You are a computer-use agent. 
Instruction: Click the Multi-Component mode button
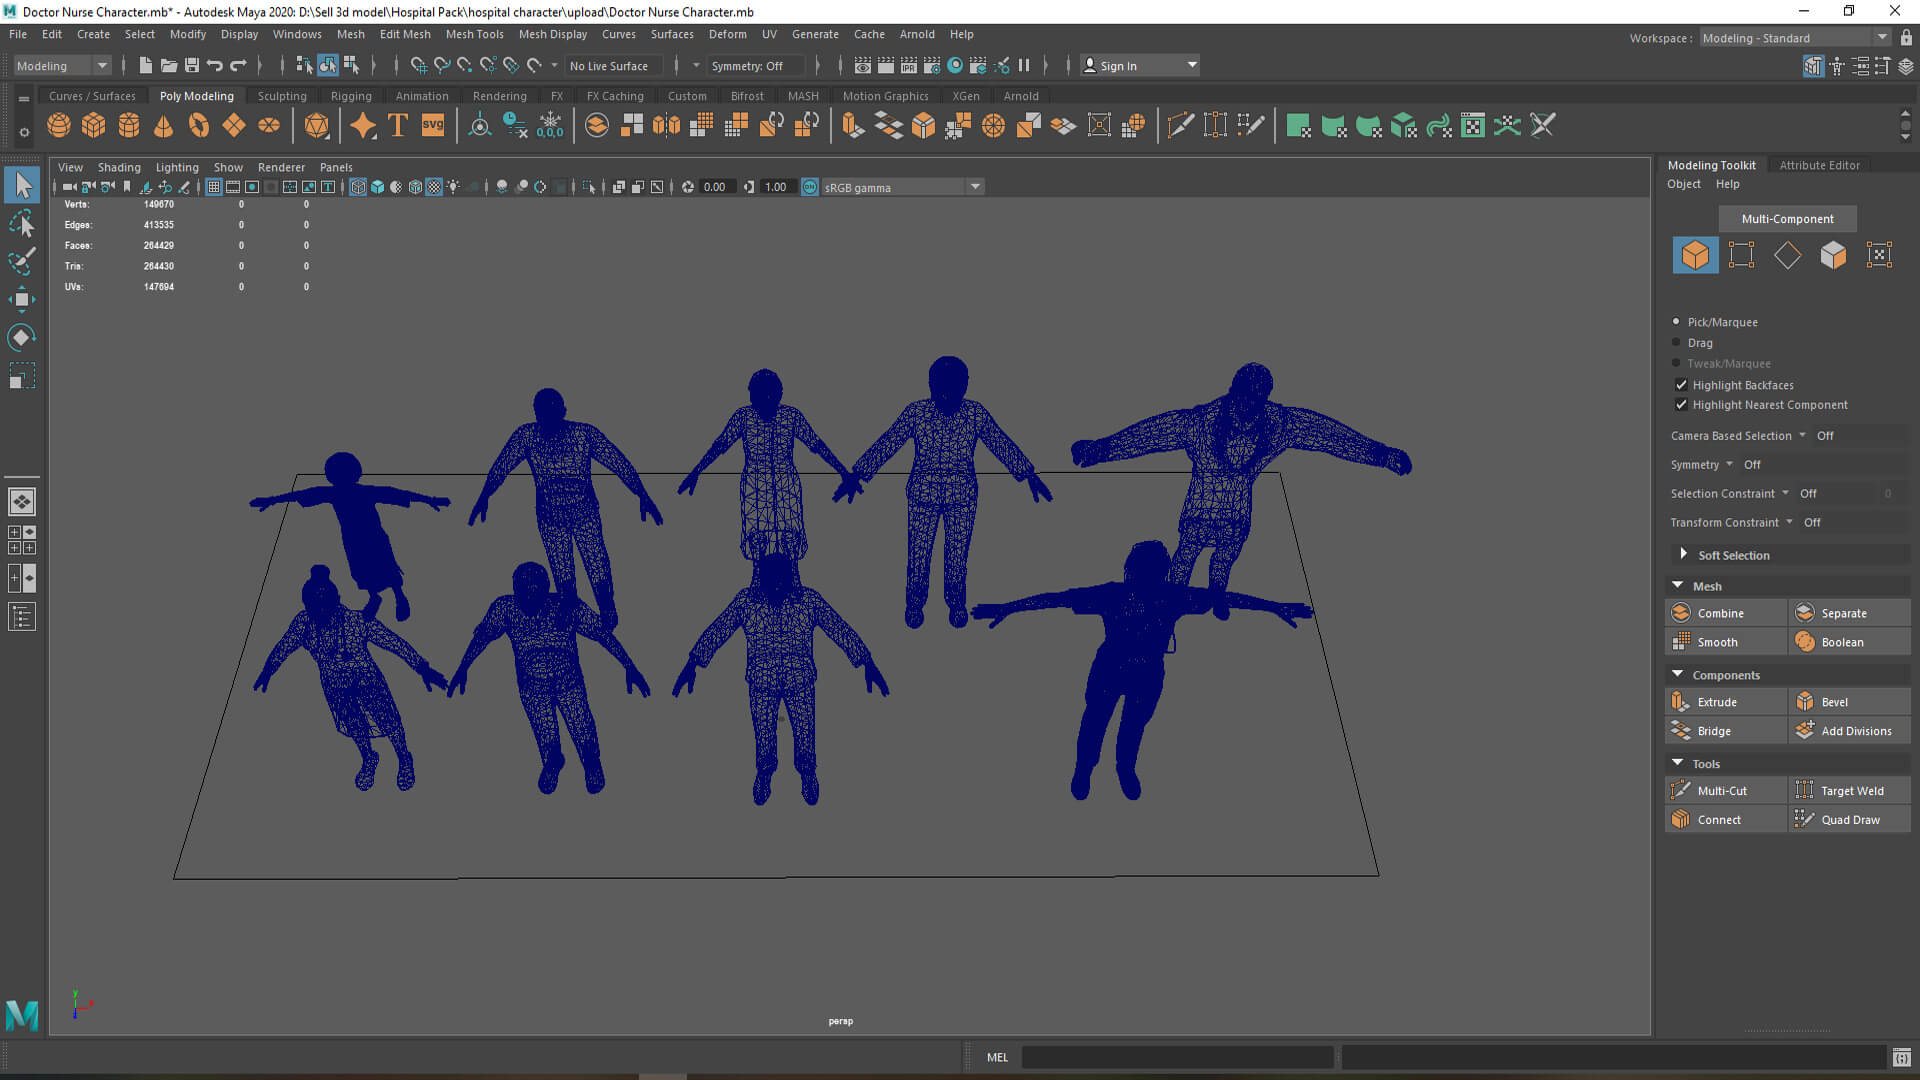pos(1787,219)
